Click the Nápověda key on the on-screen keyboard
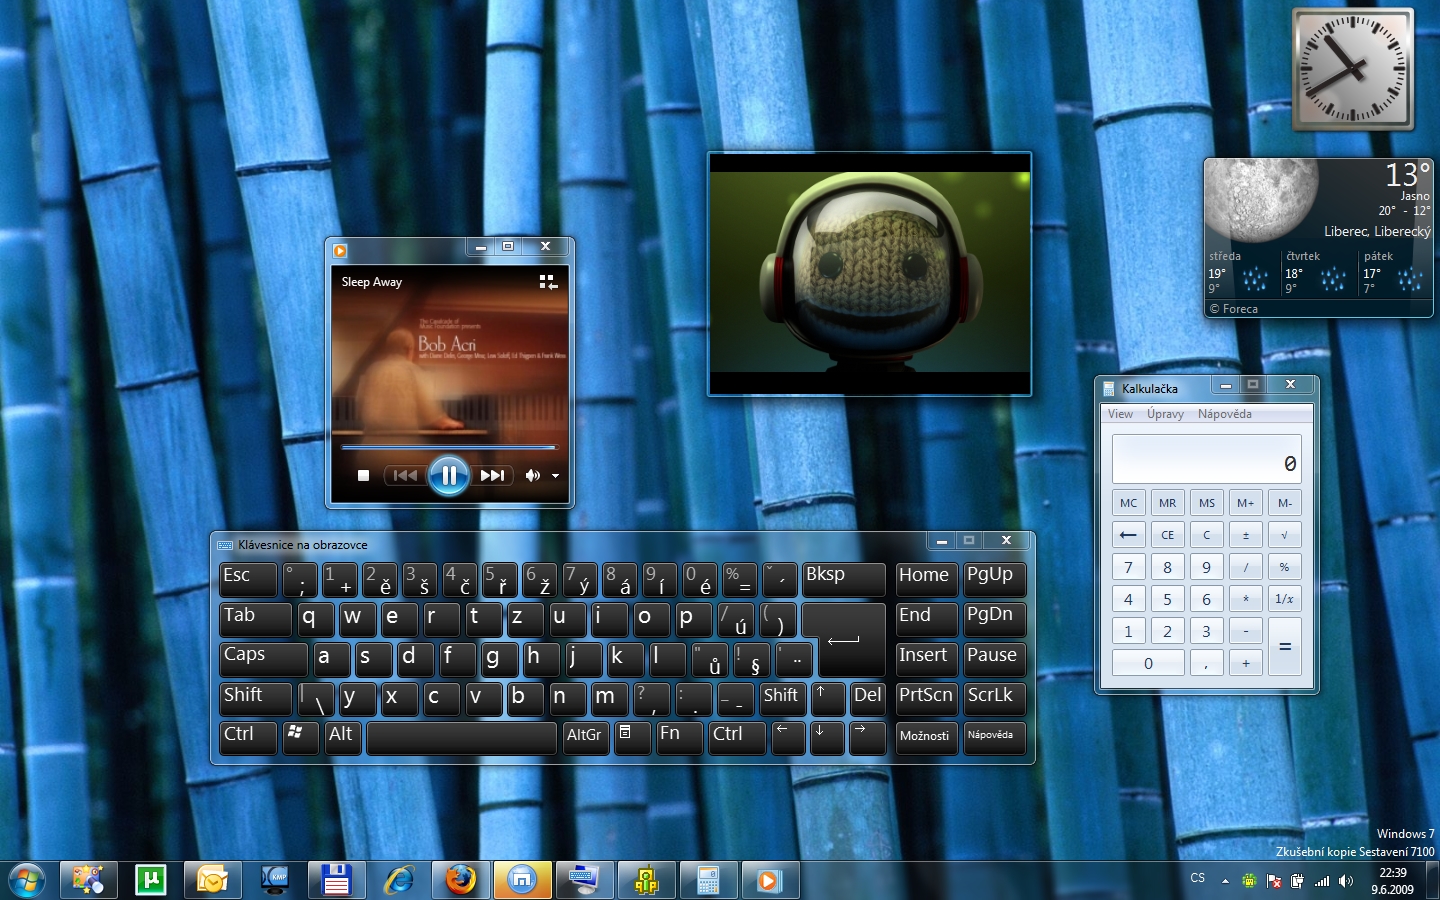Image resolution: width=1440 pixels, height=900 pixels. pyautogui.click(x=995, y=737)
